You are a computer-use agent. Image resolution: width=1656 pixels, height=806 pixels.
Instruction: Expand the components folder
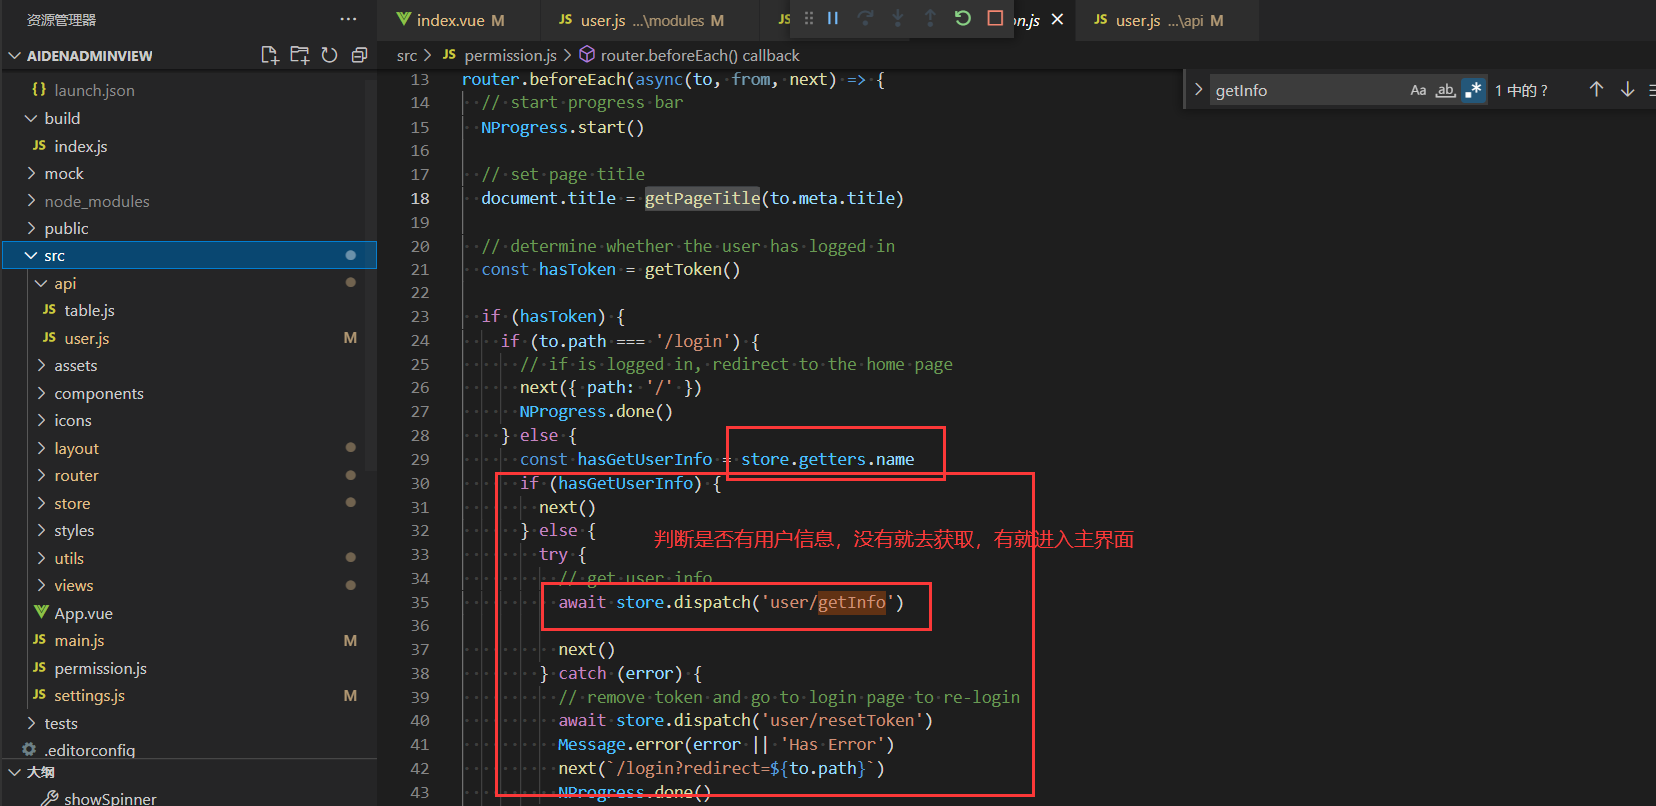pos(99,394)
